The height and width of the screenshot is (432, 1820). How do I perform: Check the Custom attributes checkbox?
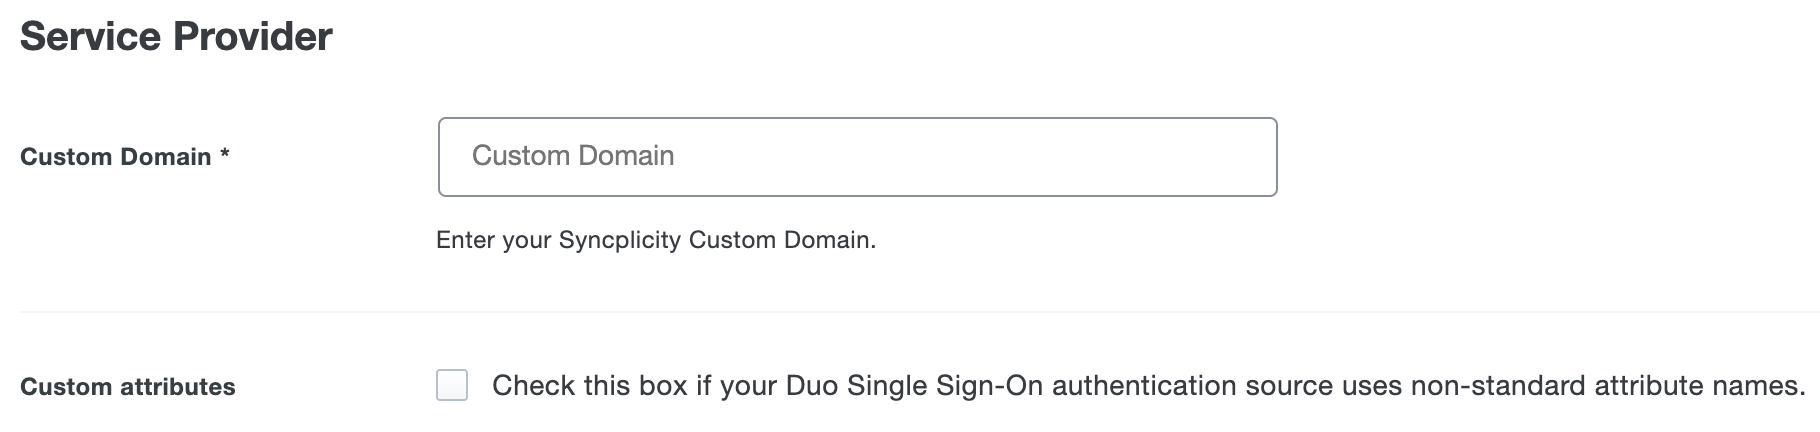(x=452, y=385)
